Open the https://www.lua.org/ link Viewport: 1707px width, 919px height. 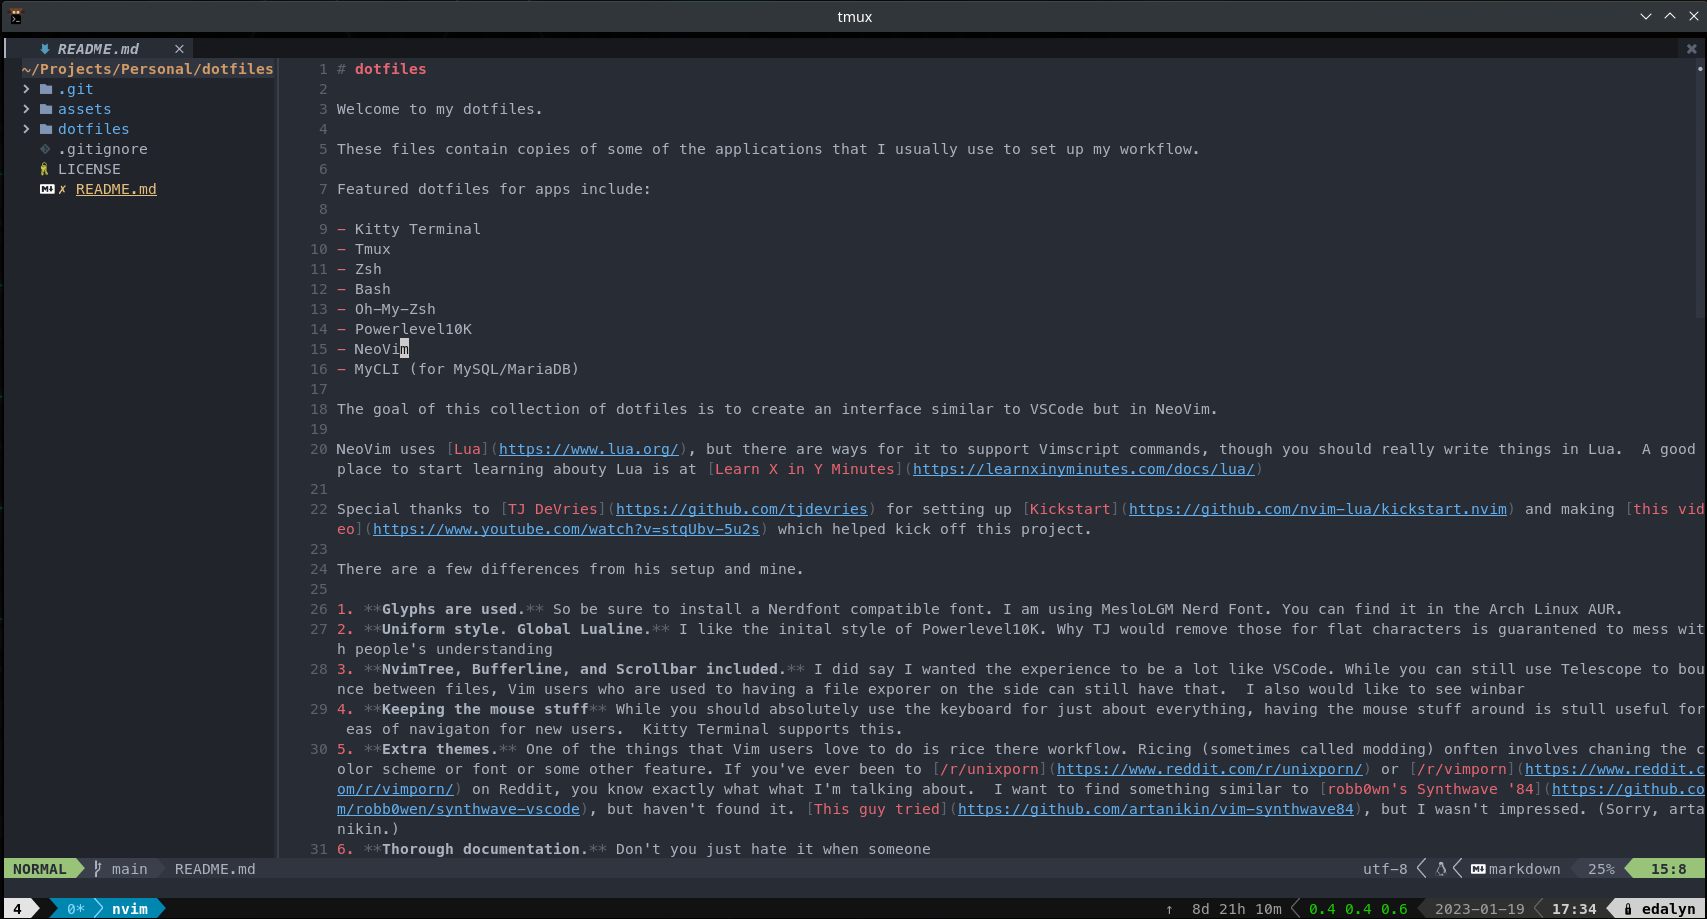589,449
